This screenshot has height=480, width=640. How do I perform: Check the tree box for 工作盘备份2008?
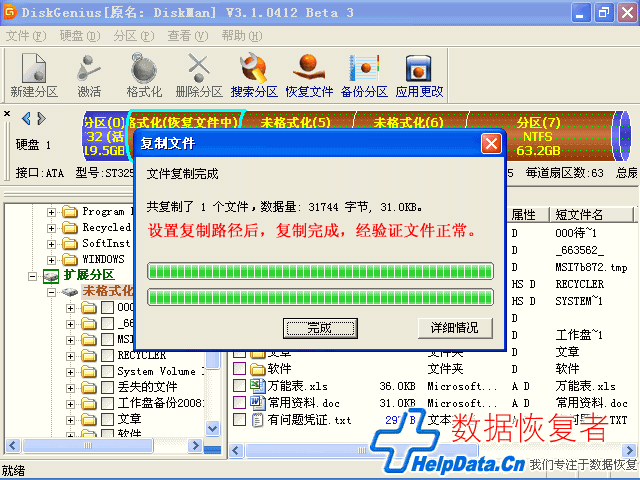(x=107, y=404)
